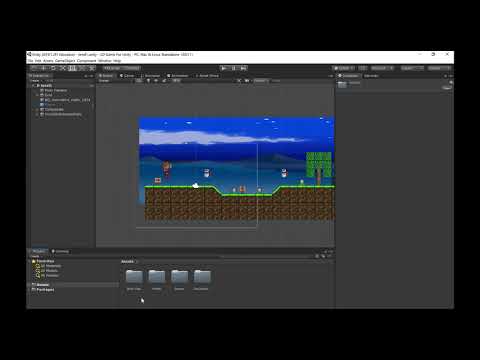
Task: Open the Component menu
Action: tap(87, 61)
